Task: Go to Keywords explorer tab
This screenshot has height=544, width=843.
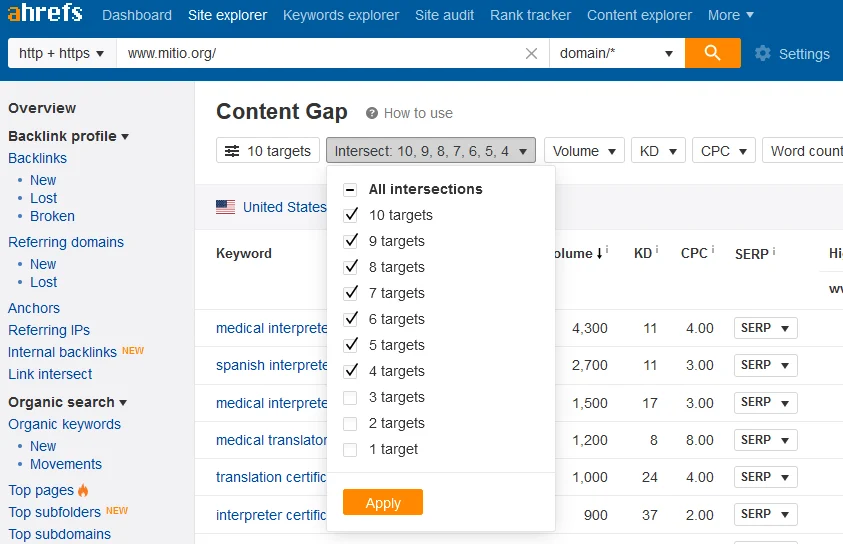Action: click(x=341, y=15)
